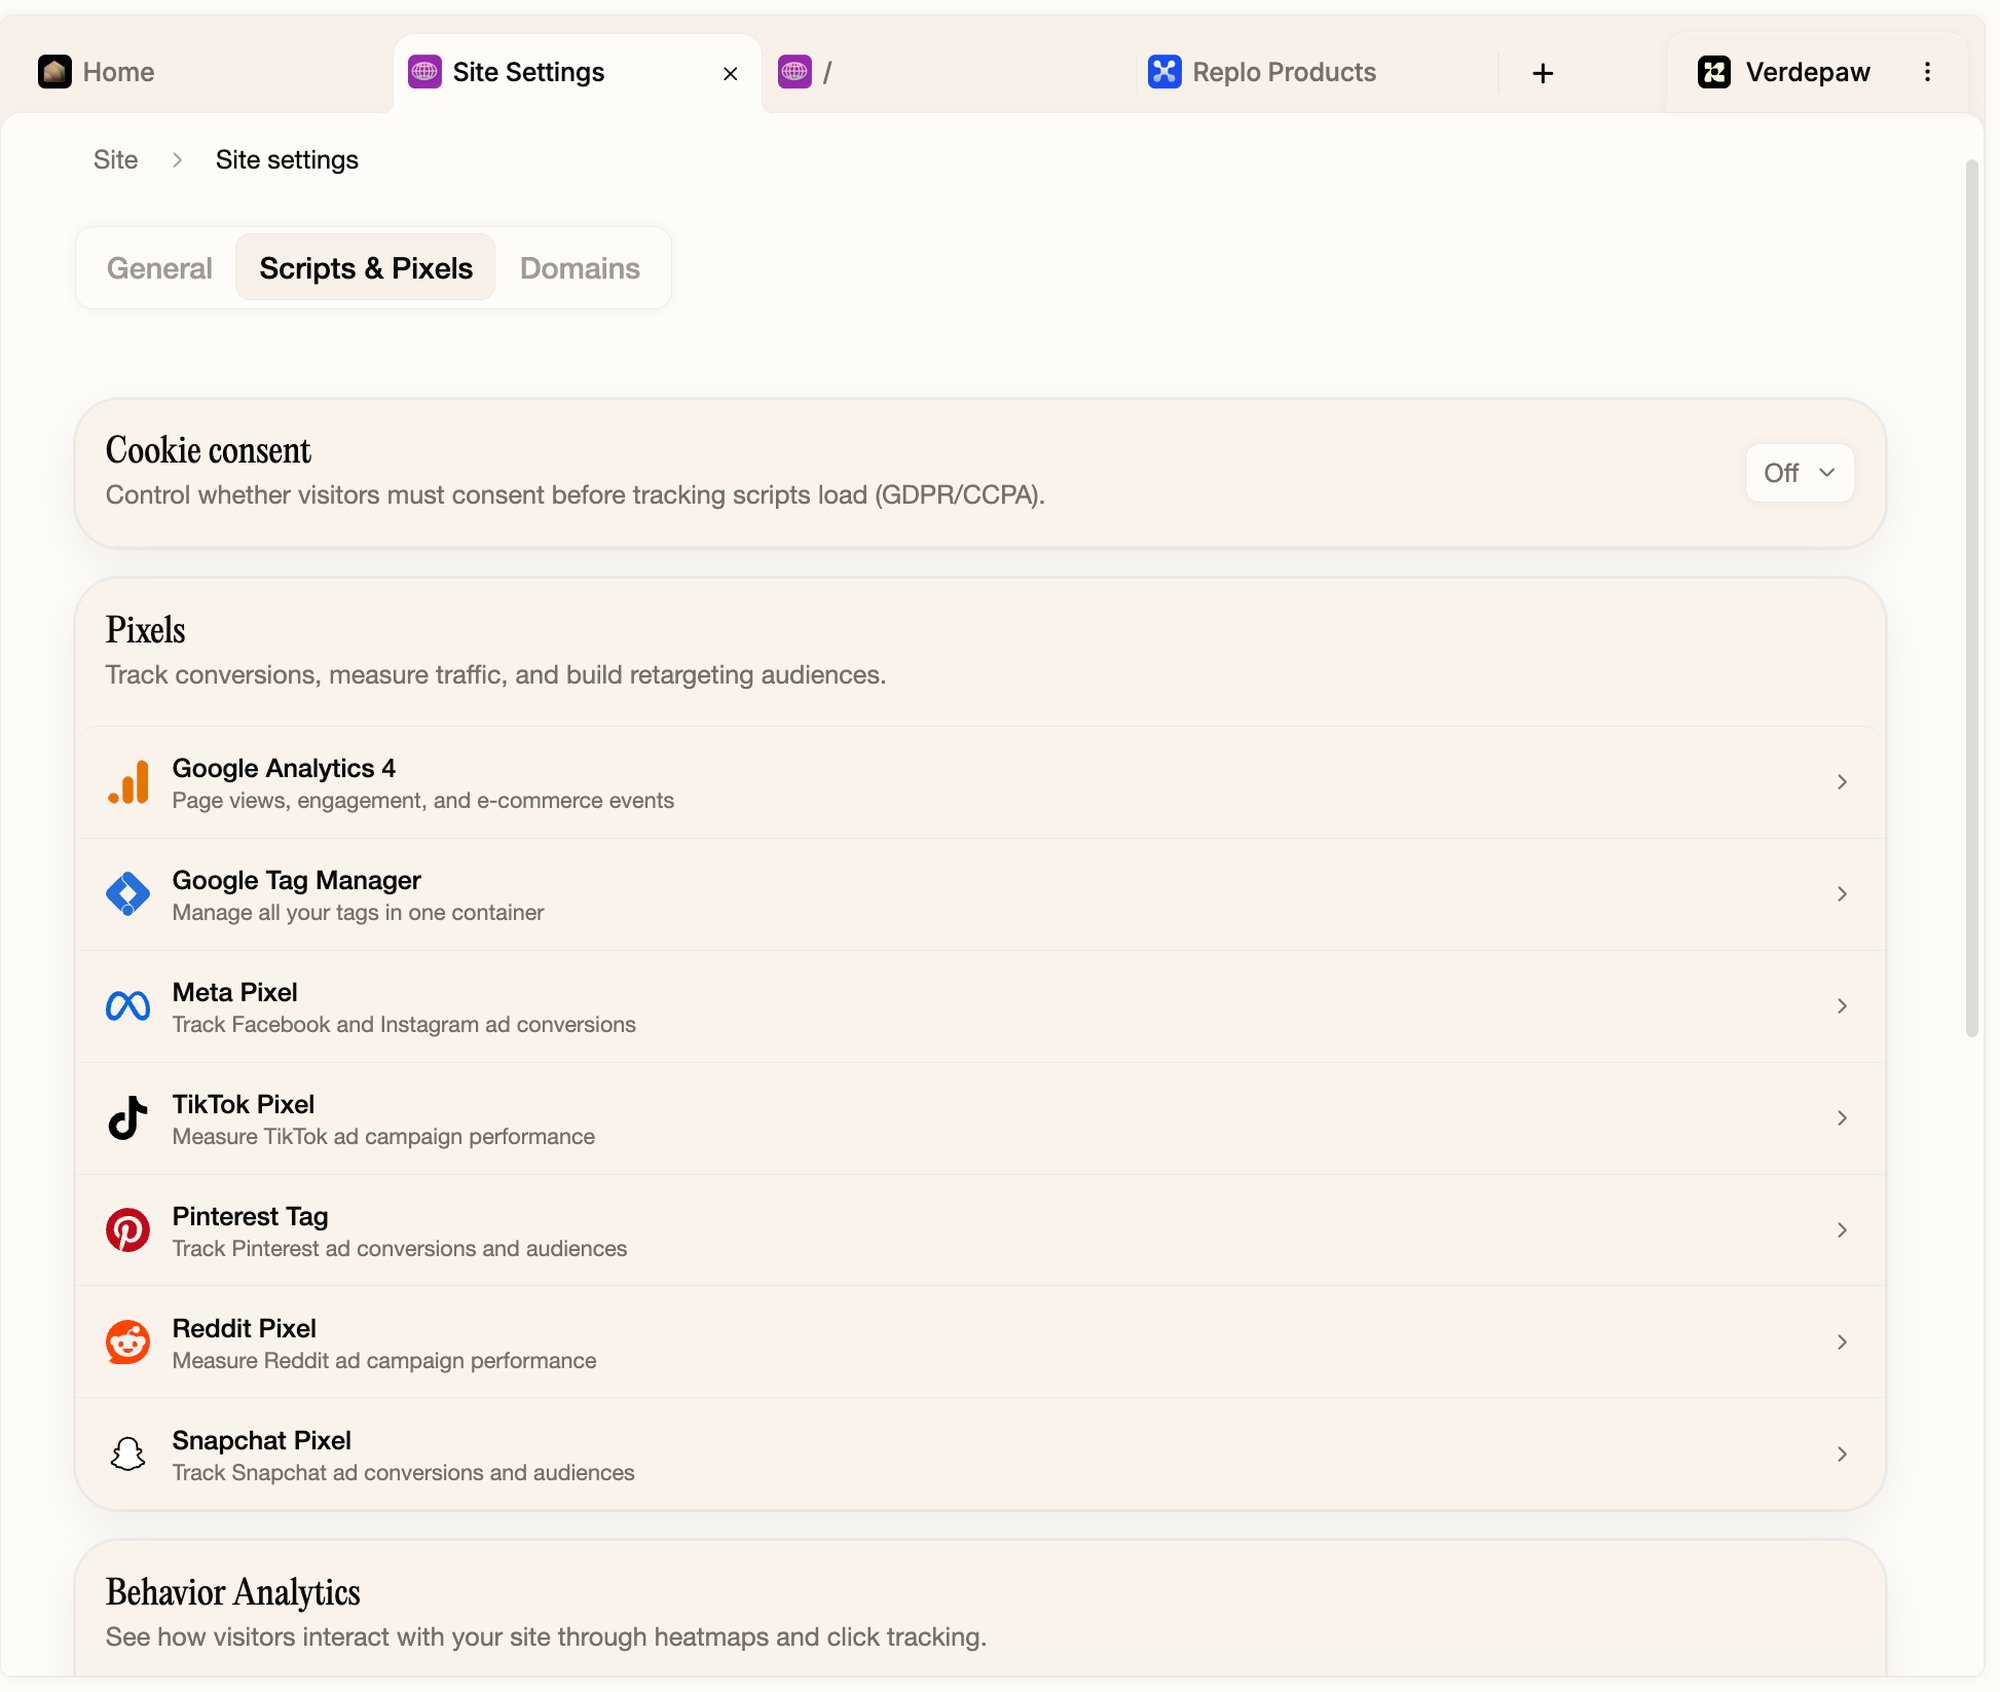2000x1692 pixels.
Task: Click the Snapchat Pixel title
Action: 262,1440
